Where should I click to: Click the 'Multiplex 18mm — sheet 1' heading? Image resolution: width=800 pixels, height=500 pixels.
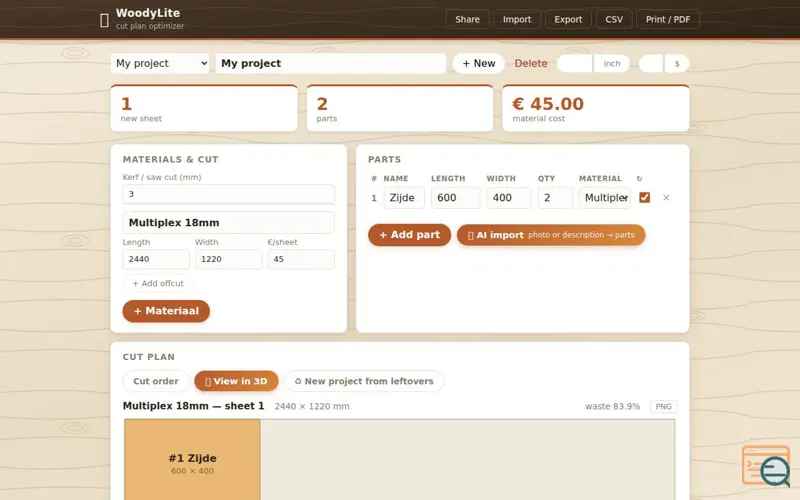(x=193, y=406)
